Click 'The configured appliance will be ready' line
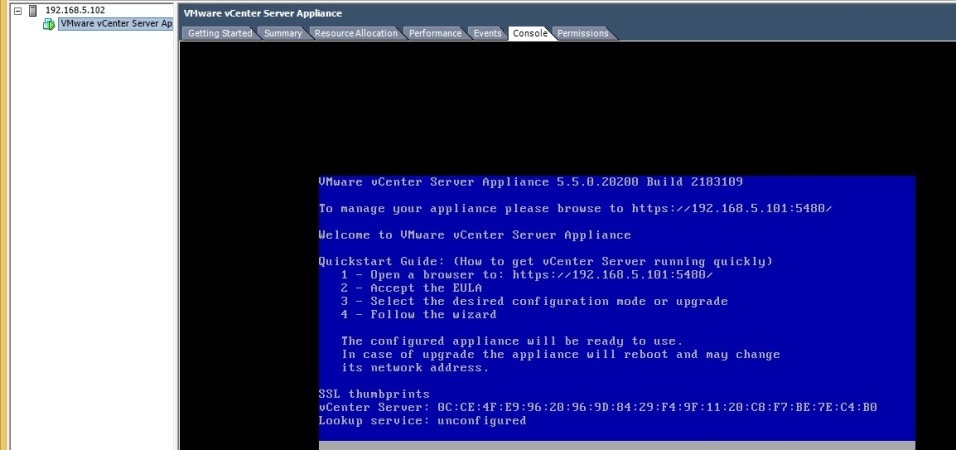 512,341
